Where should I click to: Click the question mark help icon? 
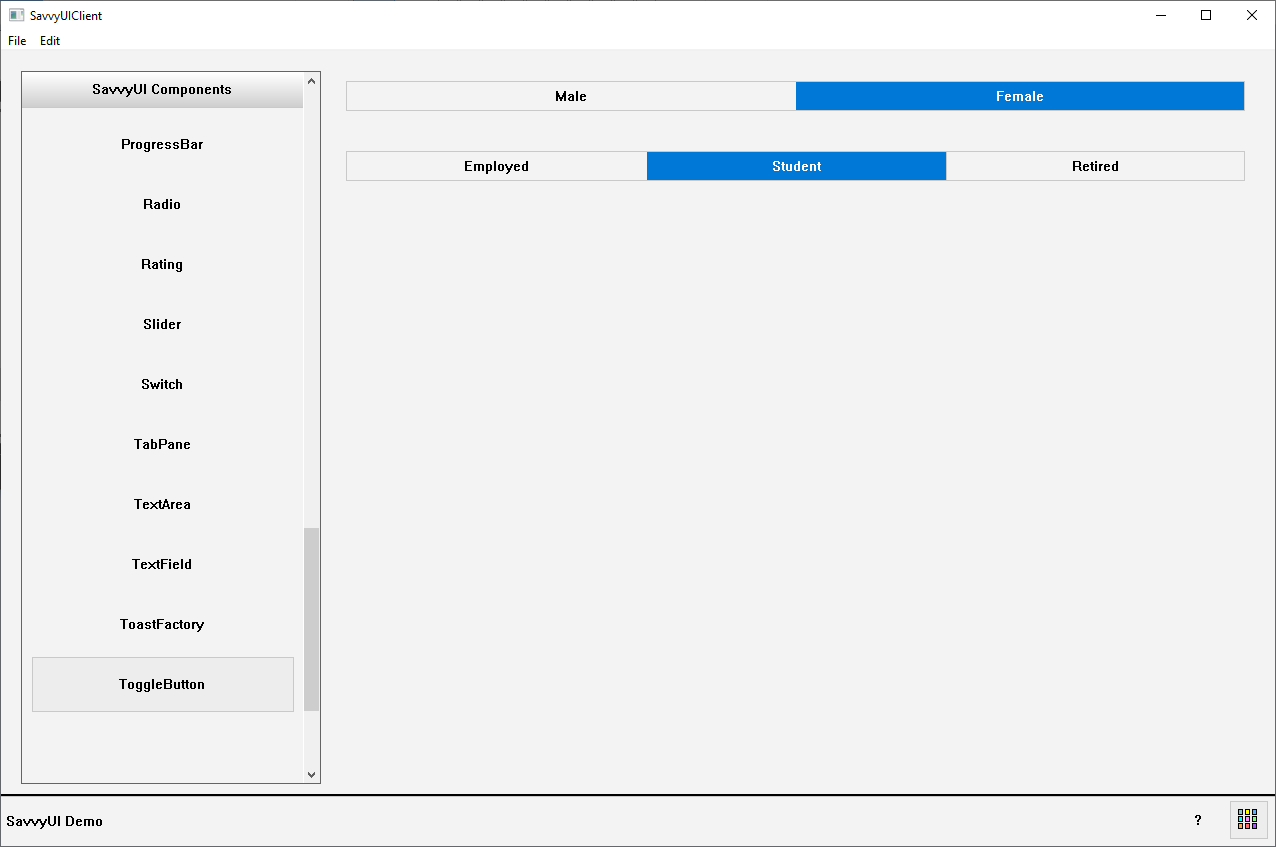click(x=1198, y=820)
